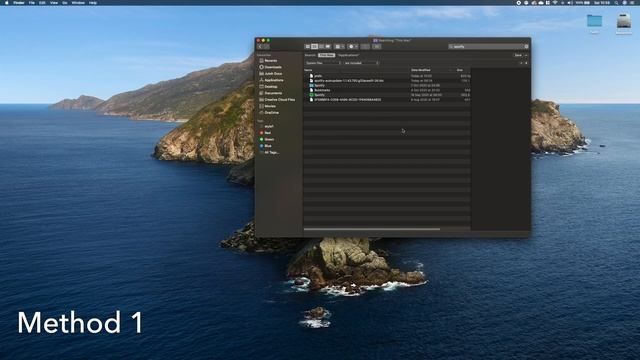
Task: Open the Go menu
Action: coord(64,3)
